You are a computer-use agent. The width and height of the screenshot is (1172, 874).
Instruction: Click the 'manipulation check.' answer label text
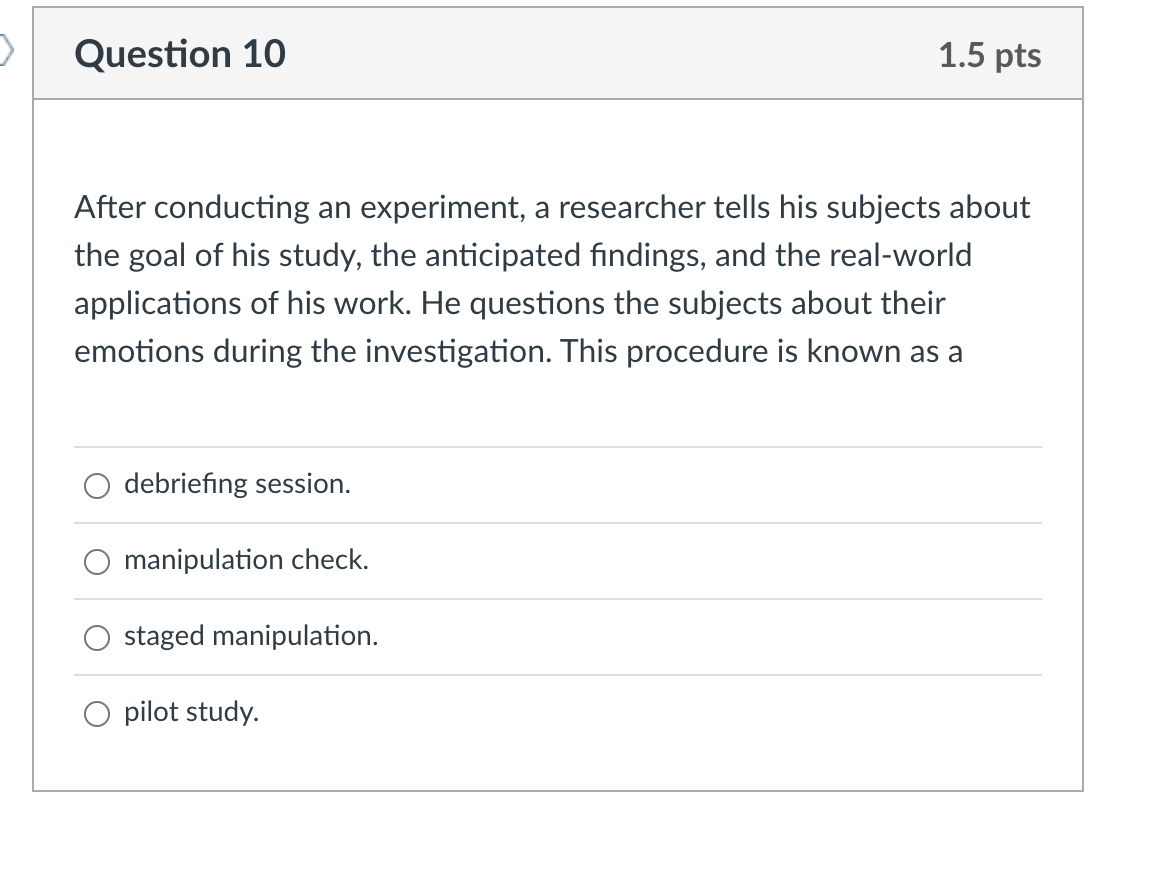(247, 560)
